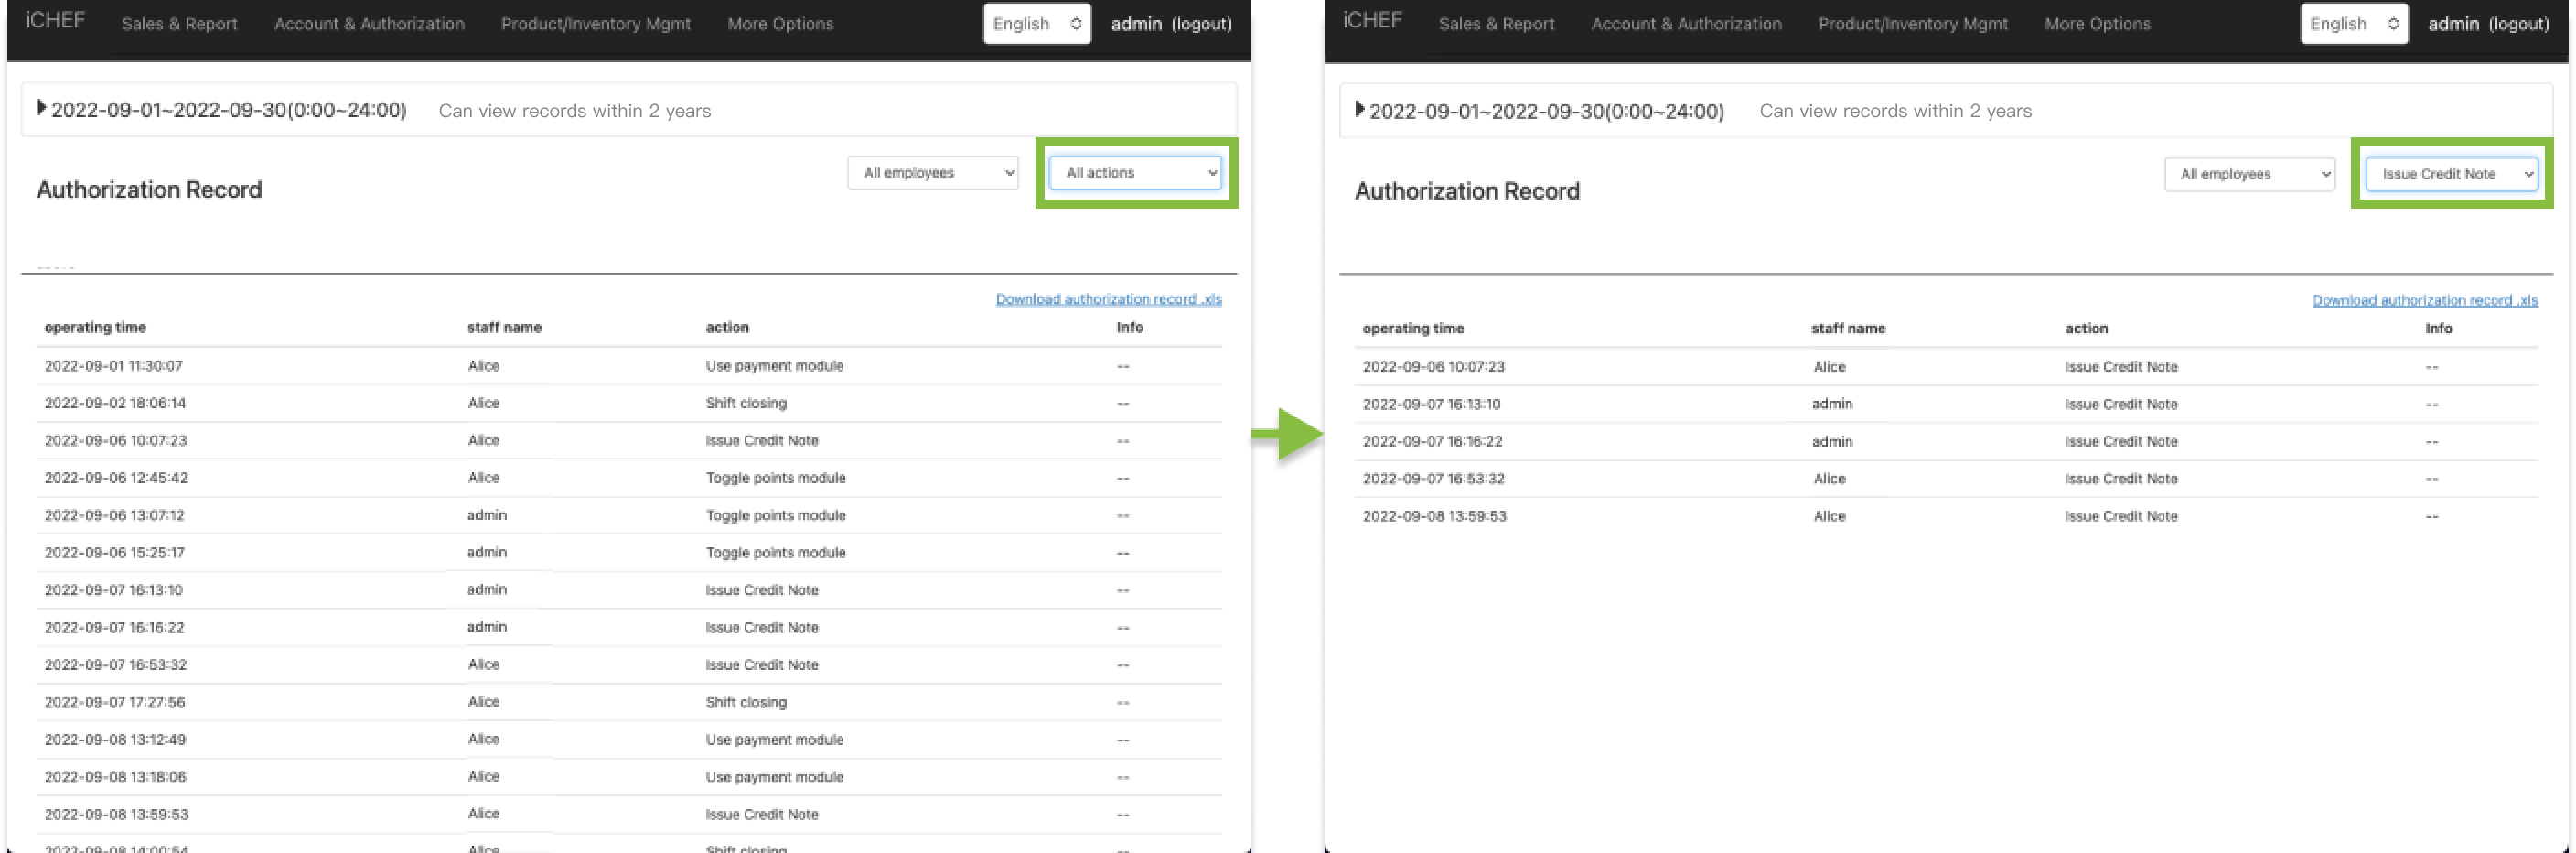The width and height of the screenshot is (2576, 853).
Task: Click the iCHEF logo in the left screenshot
Action: [55, 21]
